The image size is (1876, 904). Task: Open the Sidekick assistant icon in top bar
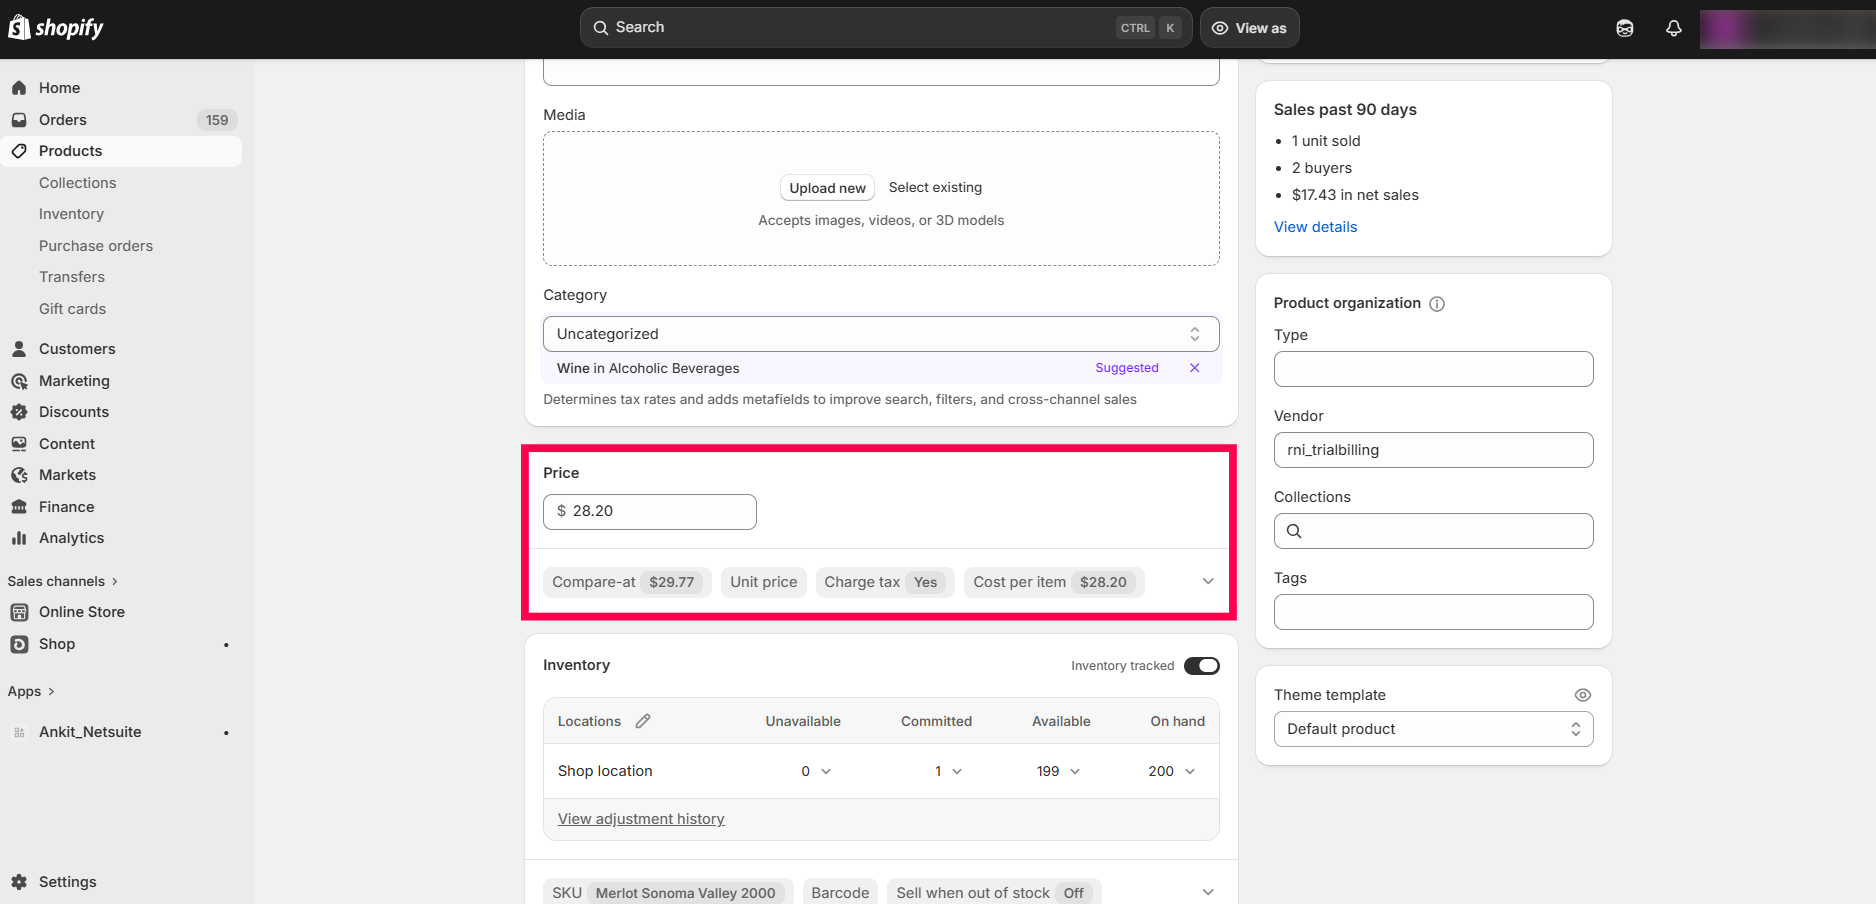(x=1624, y=28)
